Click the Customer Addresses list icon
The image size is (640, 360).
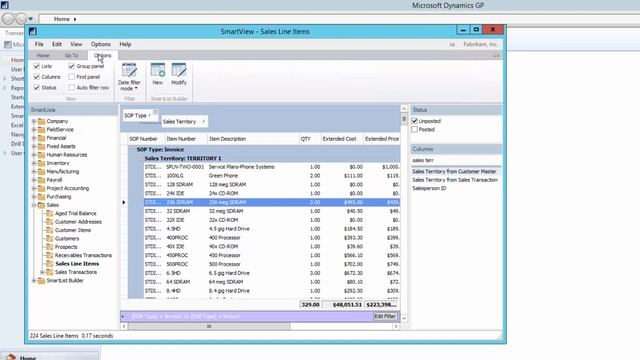click(x=50, y=222)
